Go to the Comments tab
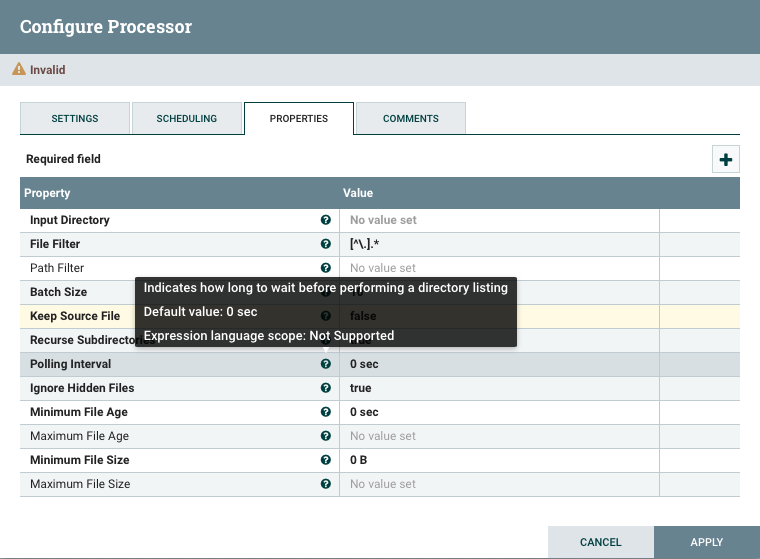760x559 pixels. [x=410, y=118]
